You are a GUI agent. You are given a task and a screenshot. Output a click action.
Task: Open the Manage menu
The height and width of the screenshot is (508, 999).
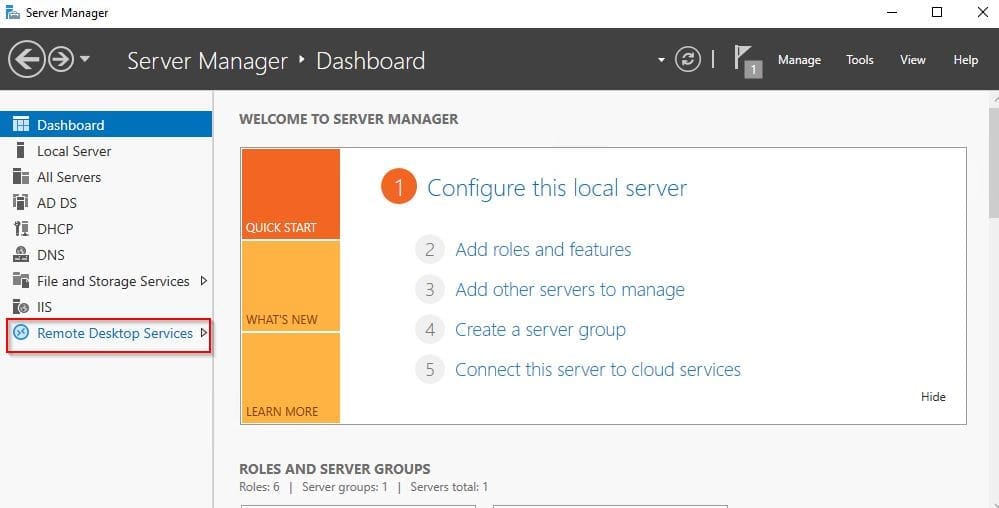[x=799, y=60]
